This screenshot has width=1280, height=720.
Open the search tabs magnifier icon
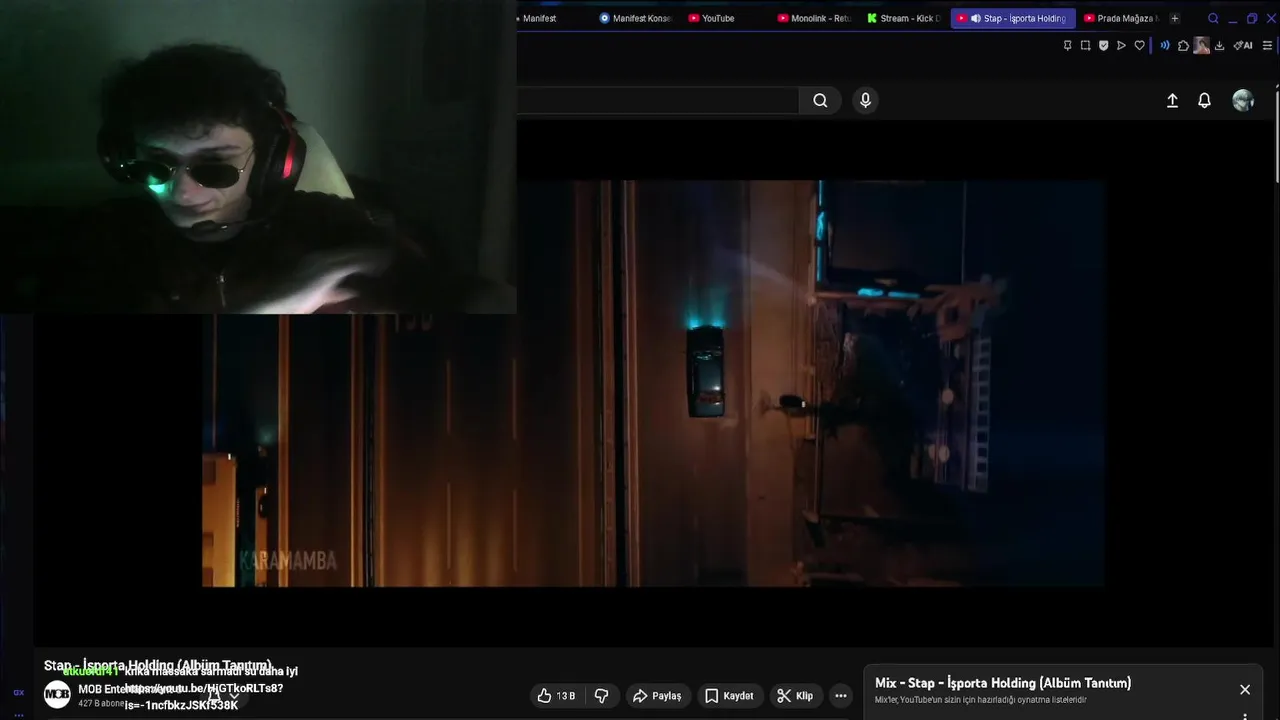tap(1213, 18)
